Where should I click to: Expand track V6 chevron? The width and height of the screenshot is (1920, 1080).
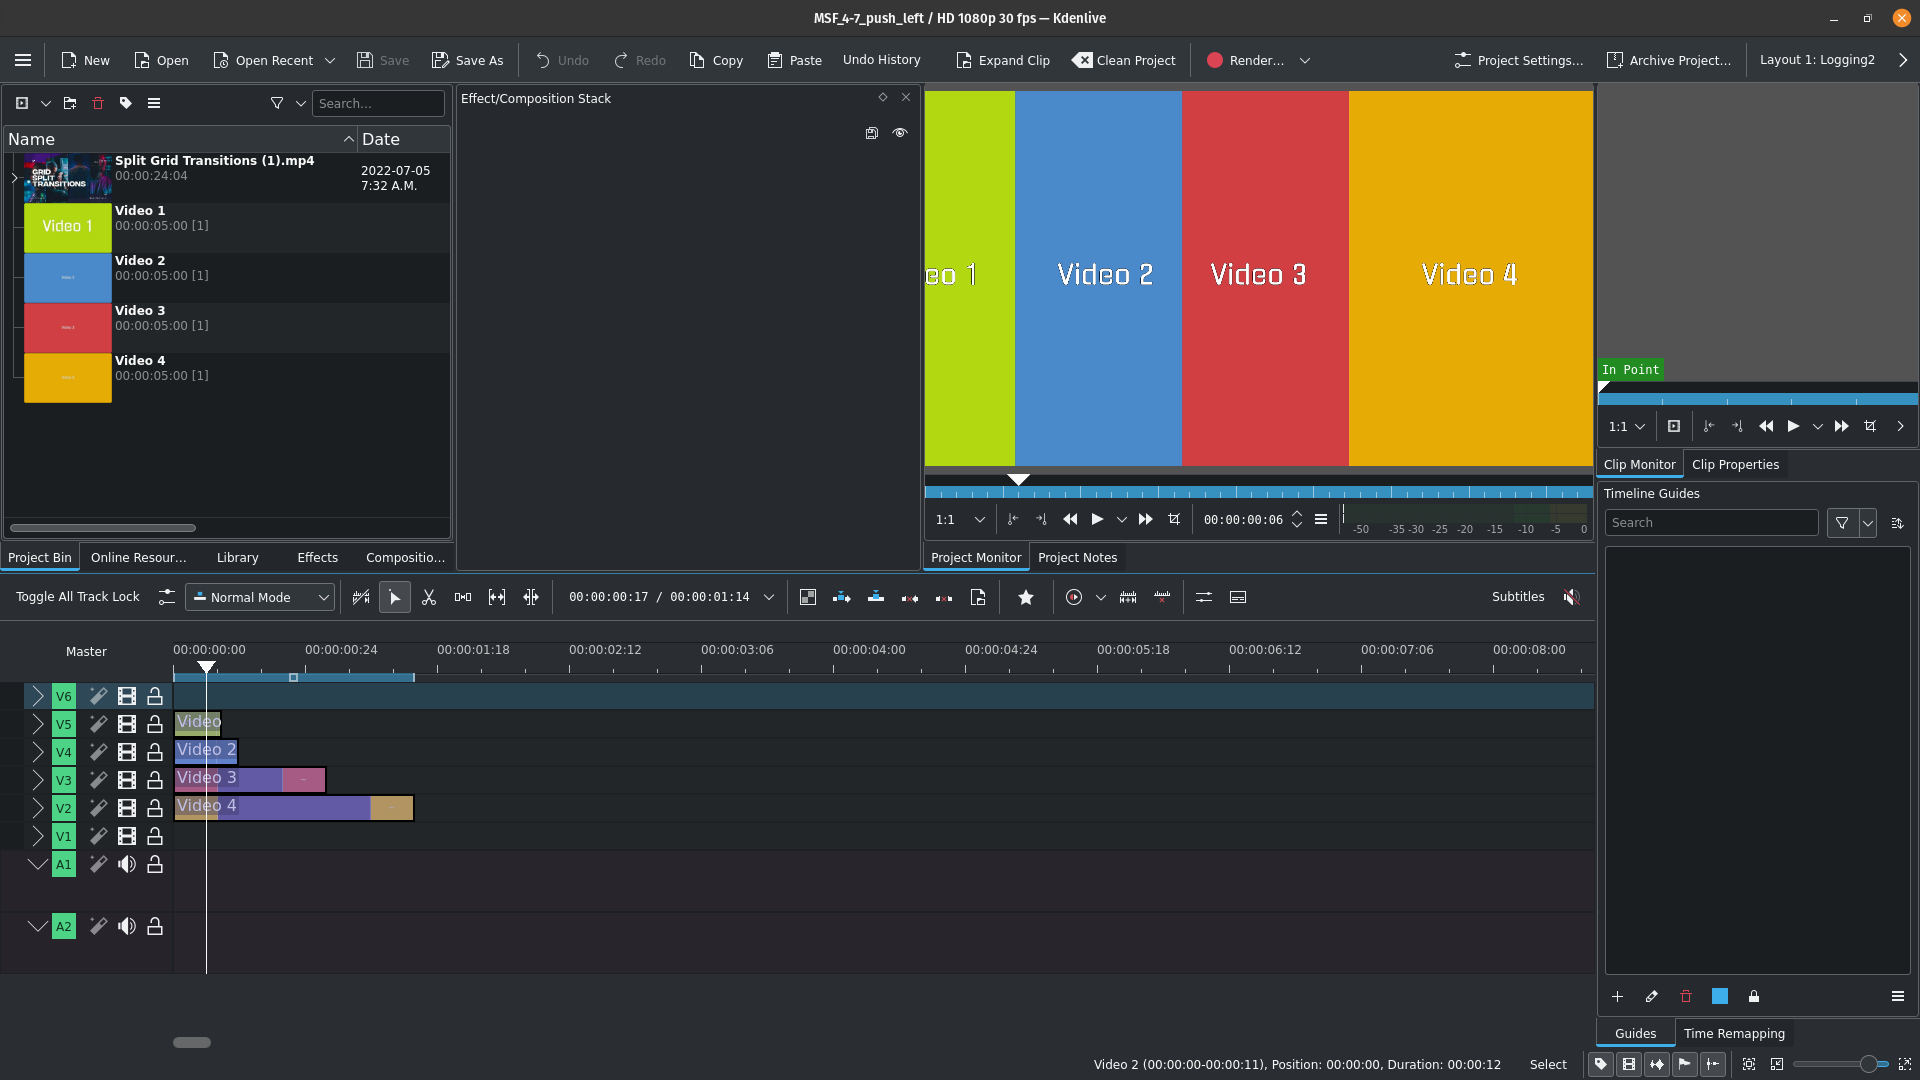pyautogui.click(x=37, y=696)
